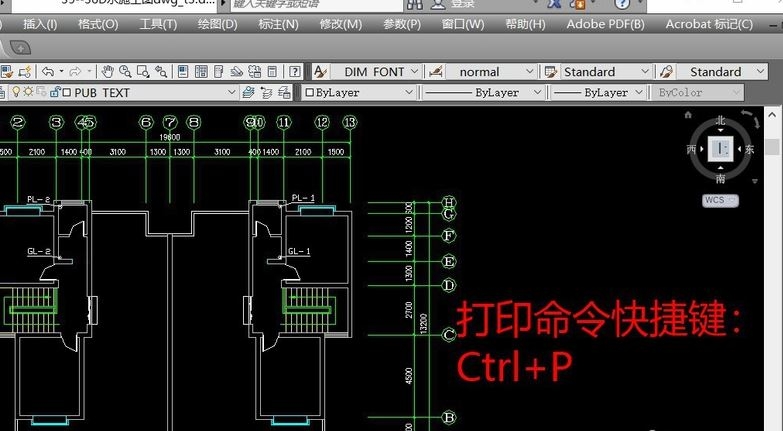Open the 格式(O) menu
The width and height of the screenshot is (783, 431).
98,24
